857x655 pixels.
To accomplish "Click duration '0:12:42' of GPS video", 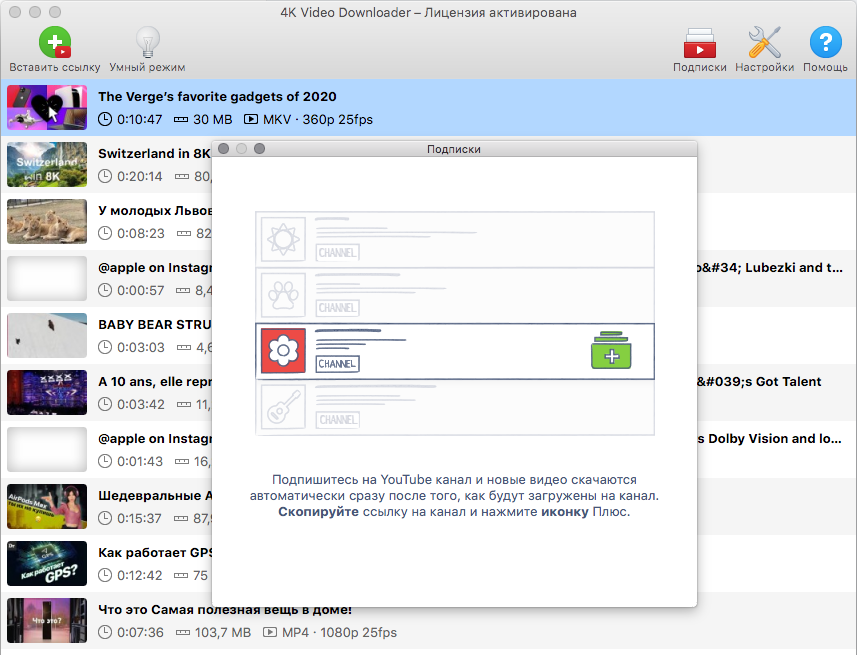I will tap(139, 576).
